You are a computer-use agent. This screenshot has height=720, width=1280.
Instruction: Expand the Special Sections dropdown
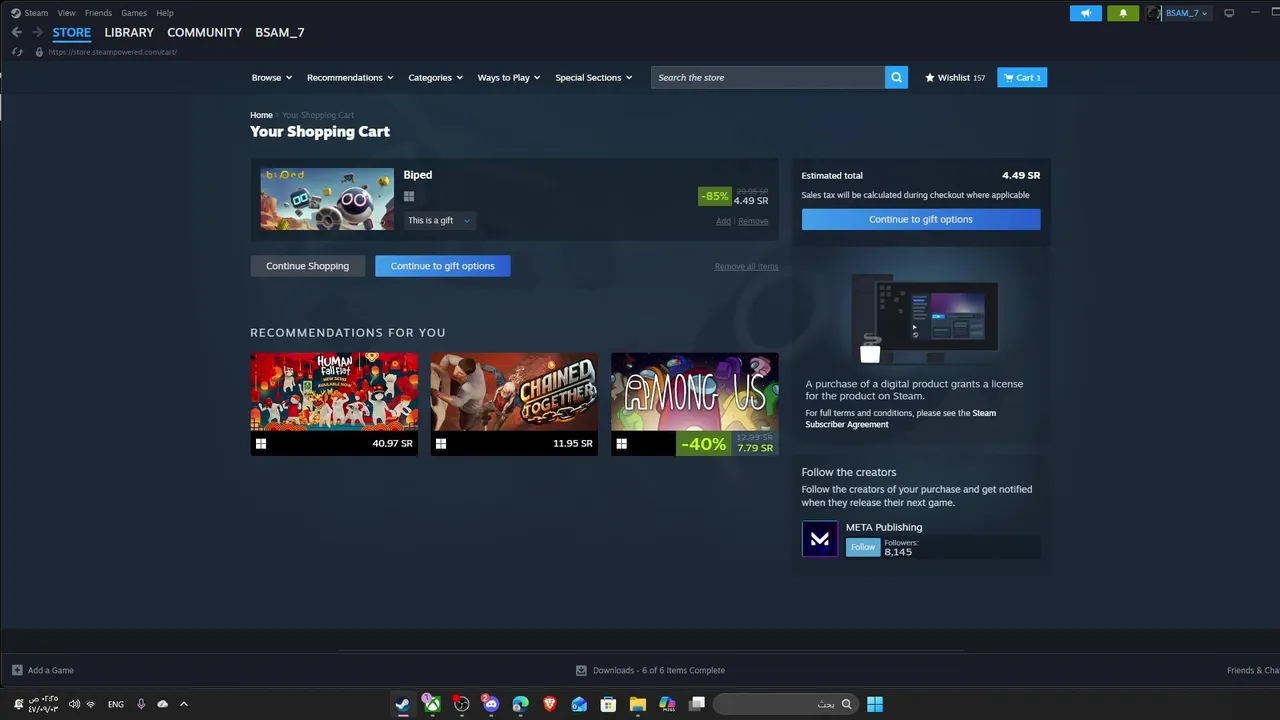click(x=593, y=77)
